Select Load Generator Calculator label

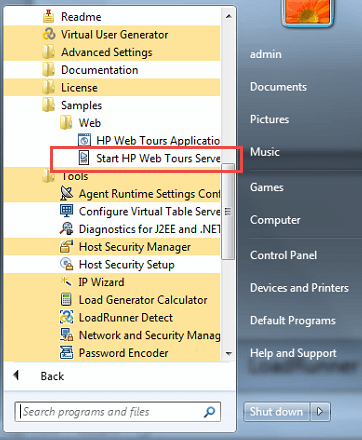(143, 300)
